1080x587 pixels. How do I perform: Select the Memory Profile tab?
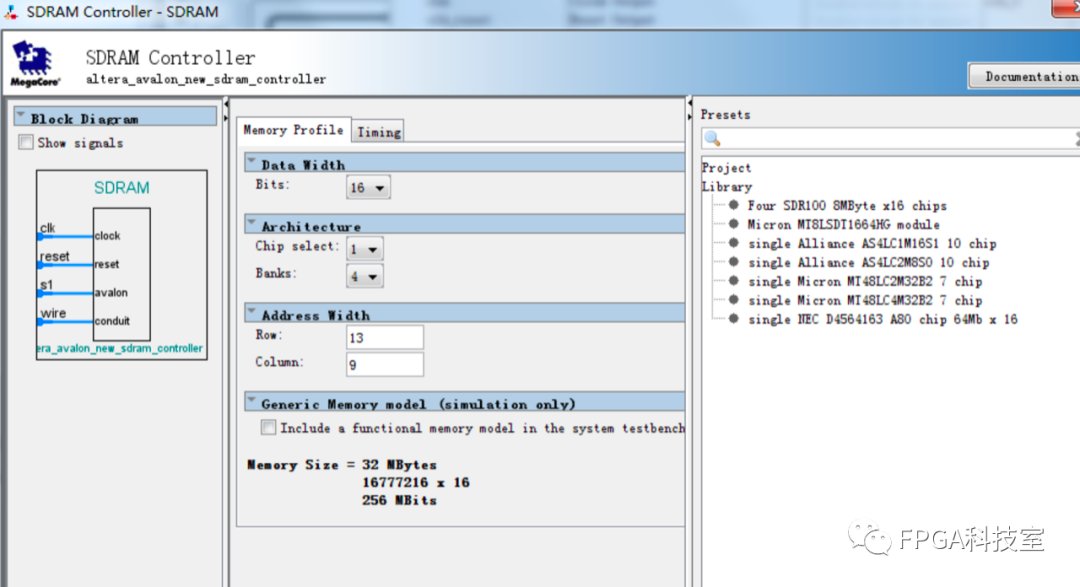[x=293, y=130]
